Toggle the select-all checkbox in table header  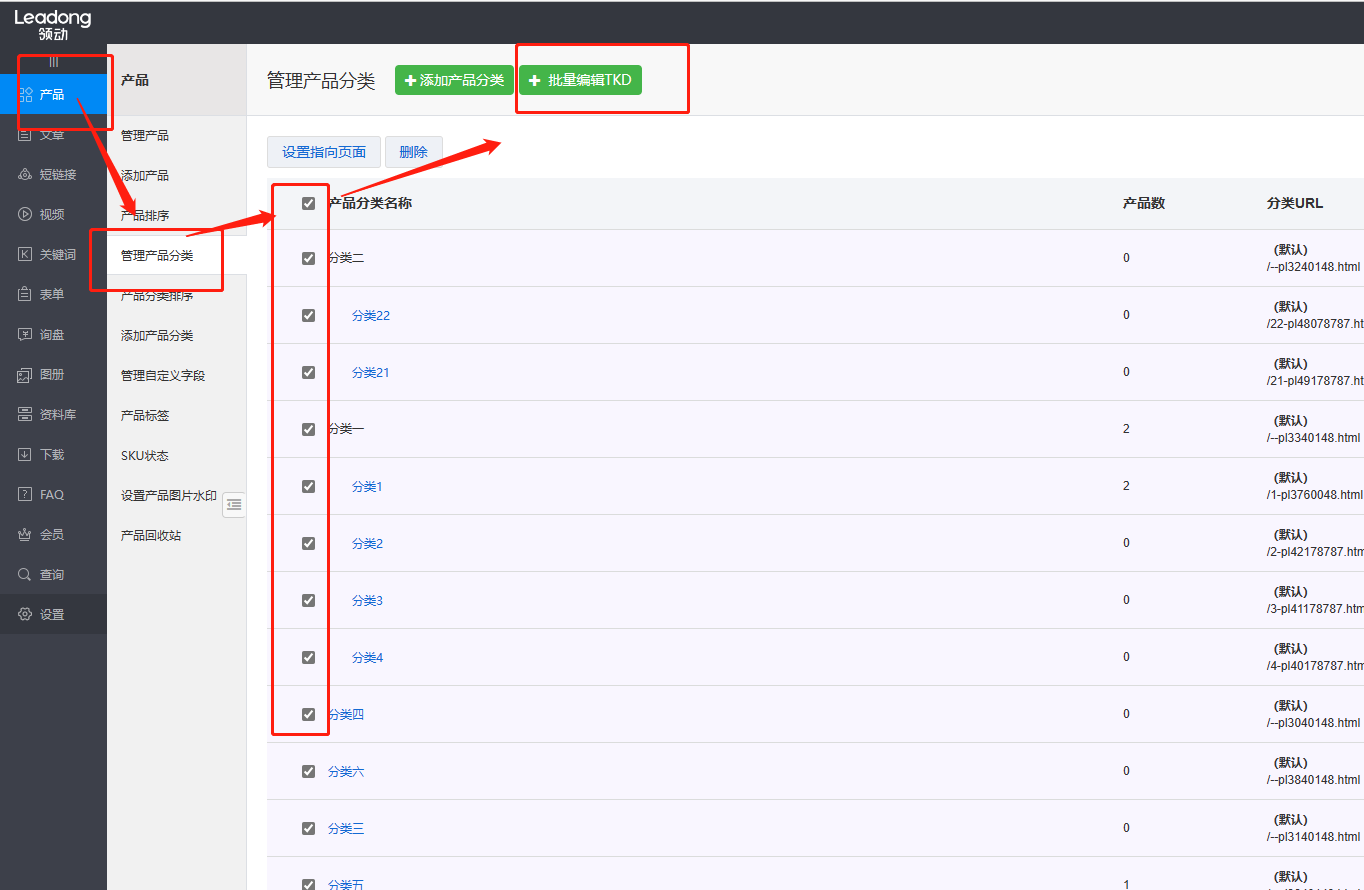[308, 204]
